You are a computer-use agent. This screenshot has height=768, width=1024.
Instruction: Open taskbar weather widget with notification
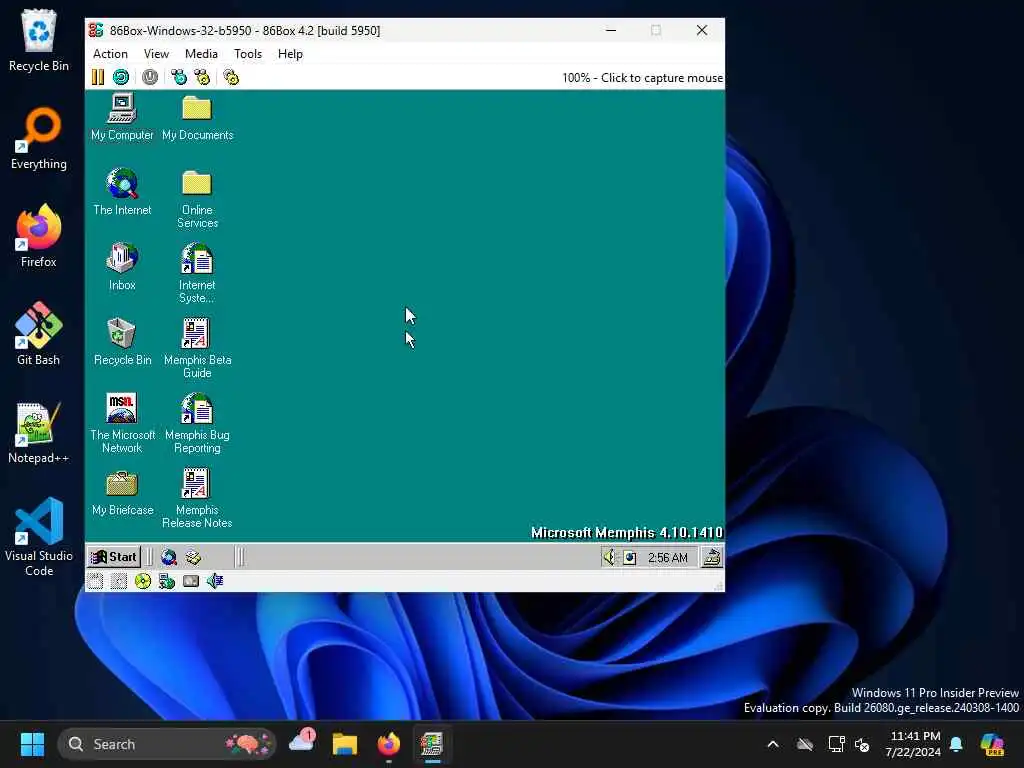302,743
